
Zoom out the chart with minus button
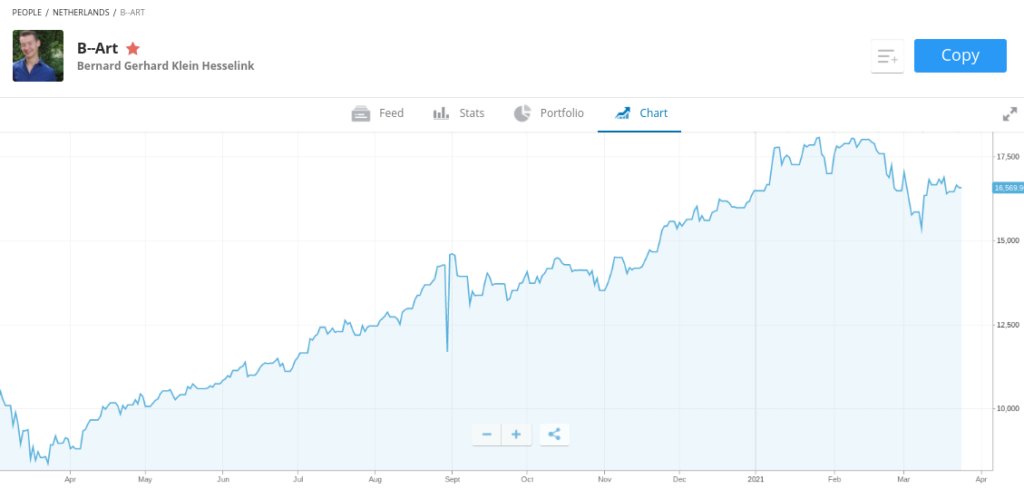coord(487,434)
